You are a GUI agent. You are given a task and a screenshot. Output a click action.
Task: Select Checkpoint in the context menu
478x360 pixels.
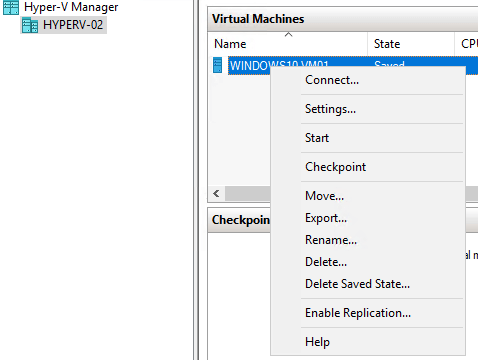tap(368, 167)
